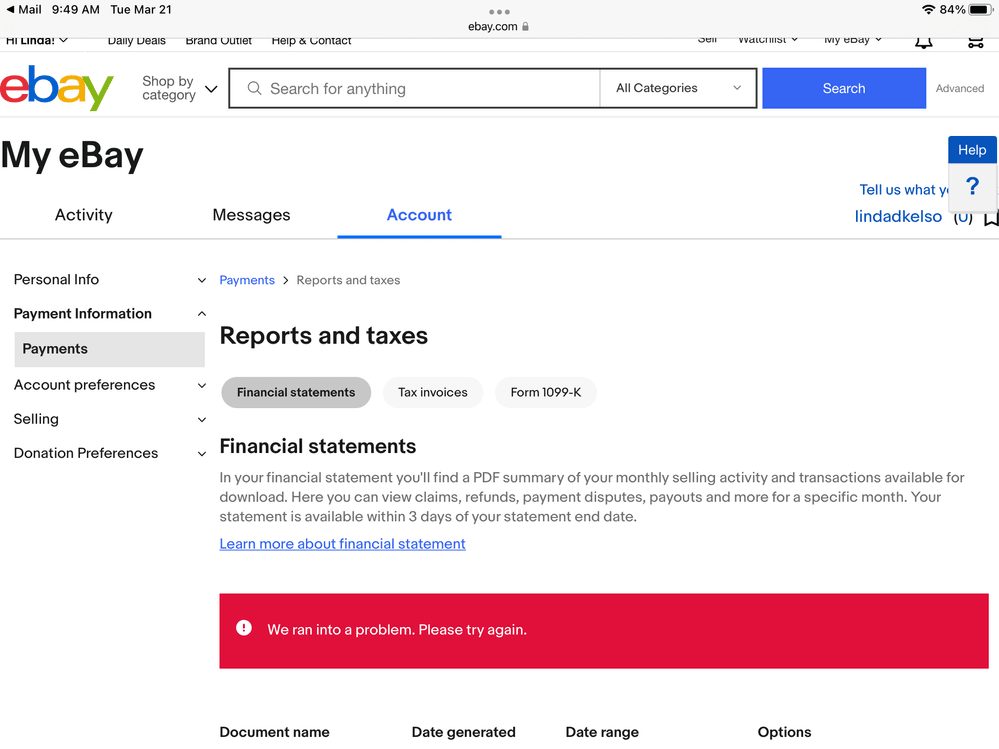Tap the three dots above the address bar
999x749 pixels.
[x=499, y=12]
